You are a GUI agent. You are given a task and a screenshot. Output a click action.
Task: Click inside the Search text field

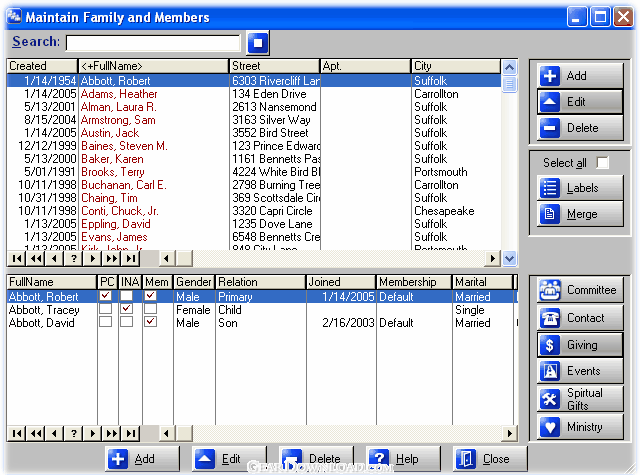click(153, 43)
